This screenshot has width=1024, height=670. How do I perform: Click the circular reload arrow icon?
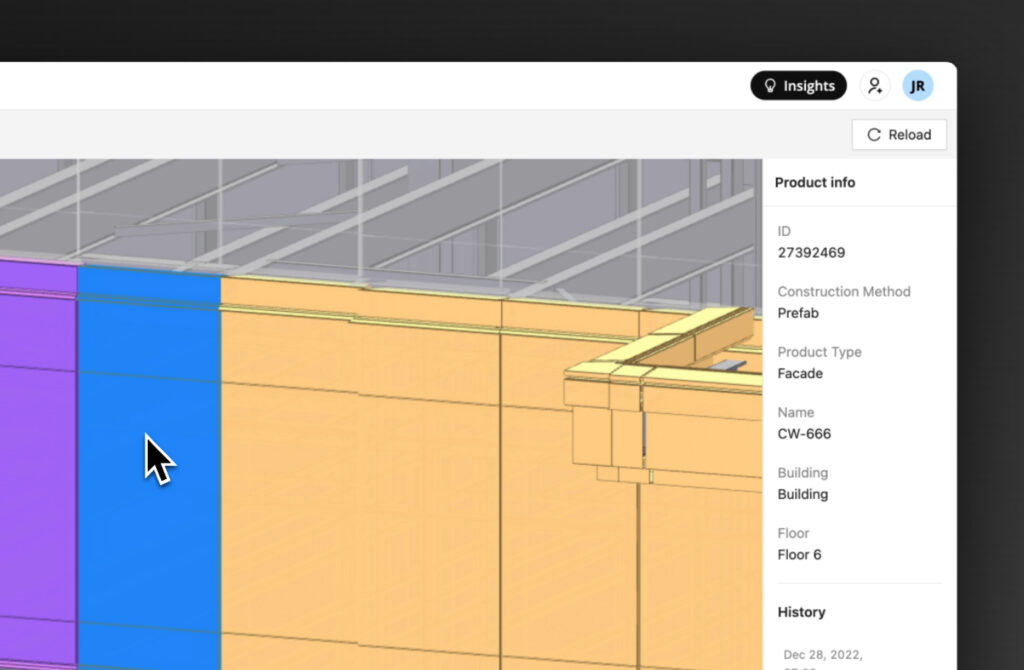(x=874, y=135)
